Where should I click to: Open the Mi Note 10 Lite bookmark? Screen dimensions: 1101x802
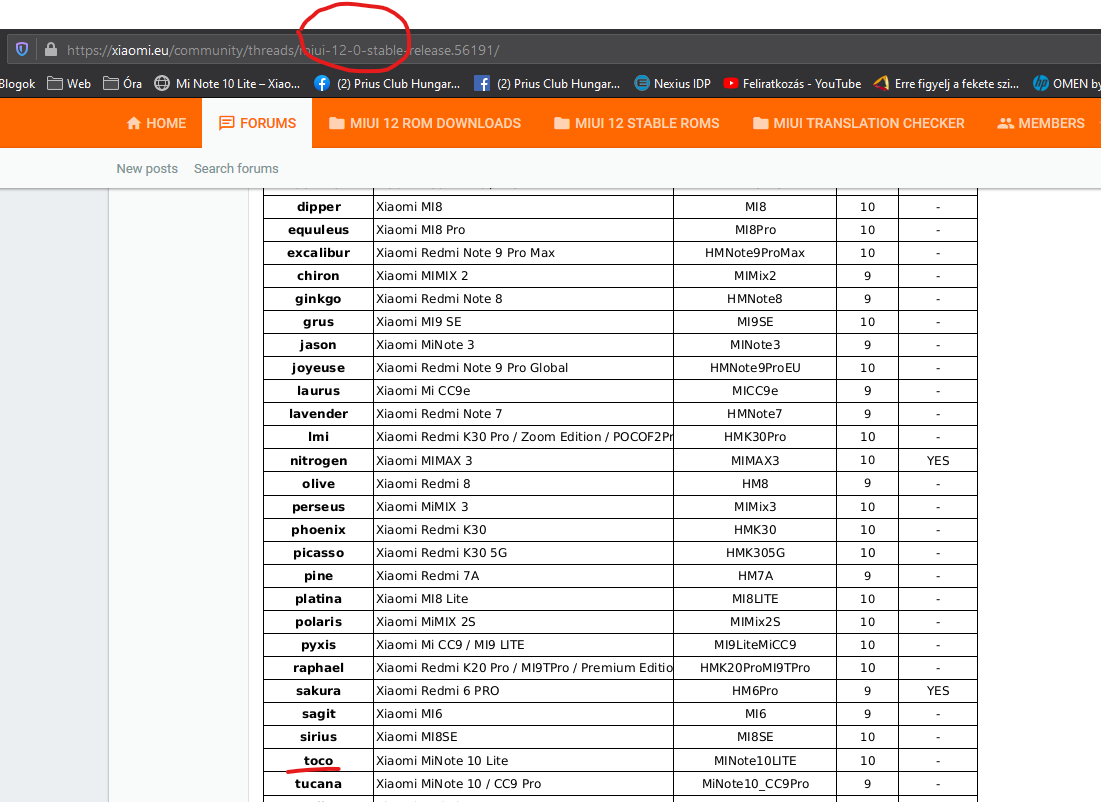point(227,84)
